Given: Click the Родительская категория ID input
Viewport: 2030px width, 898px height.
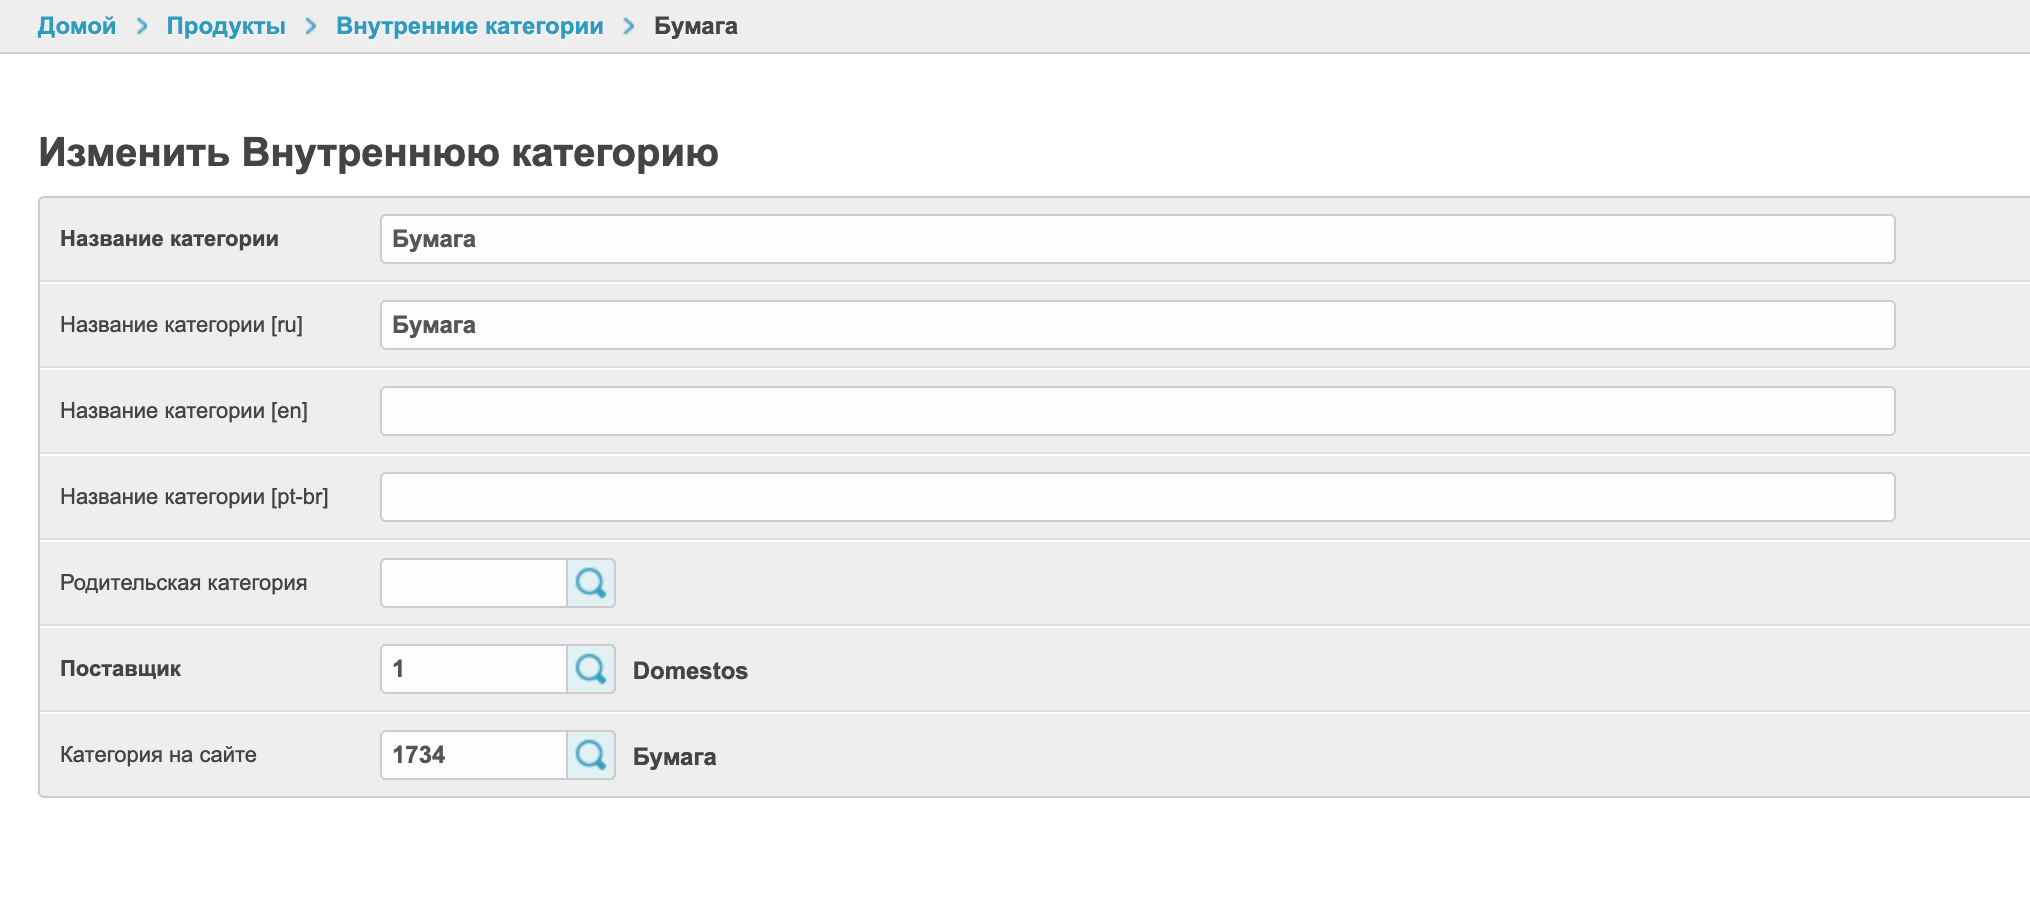Looking at the screenshot, I should 474,583.
